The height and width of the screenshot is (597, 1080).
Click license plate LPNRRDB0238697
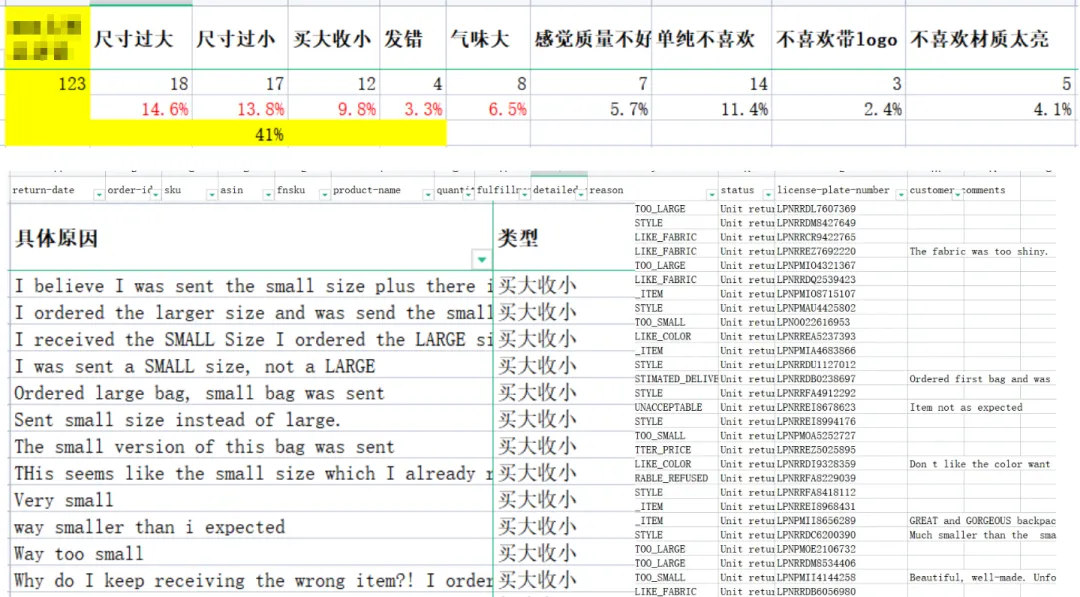[816, 379]
